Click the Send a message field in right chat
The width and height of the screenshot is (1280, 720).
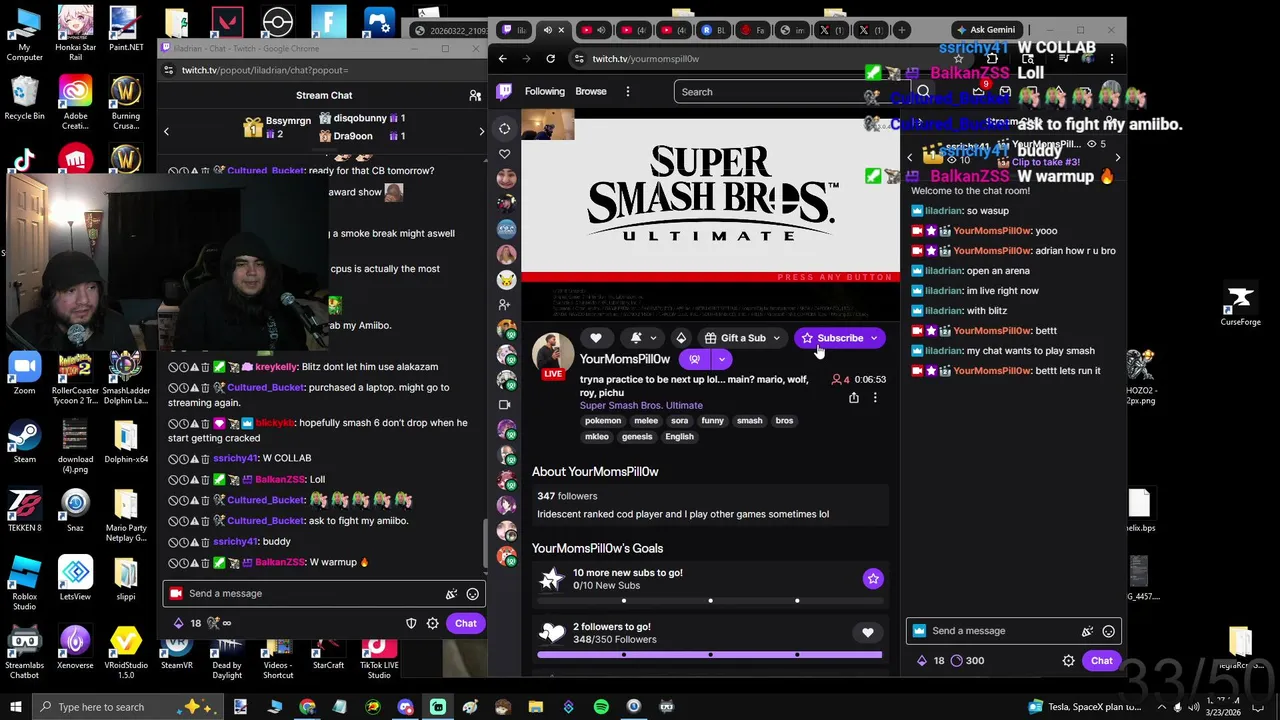pyautogui.click(x=1012, y=631)
